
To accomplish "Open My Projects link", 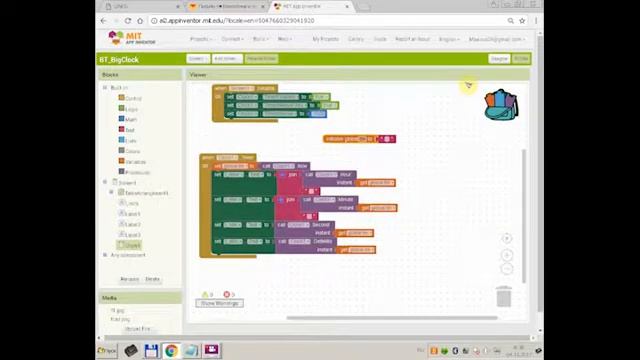I will (x=326, y=39).
